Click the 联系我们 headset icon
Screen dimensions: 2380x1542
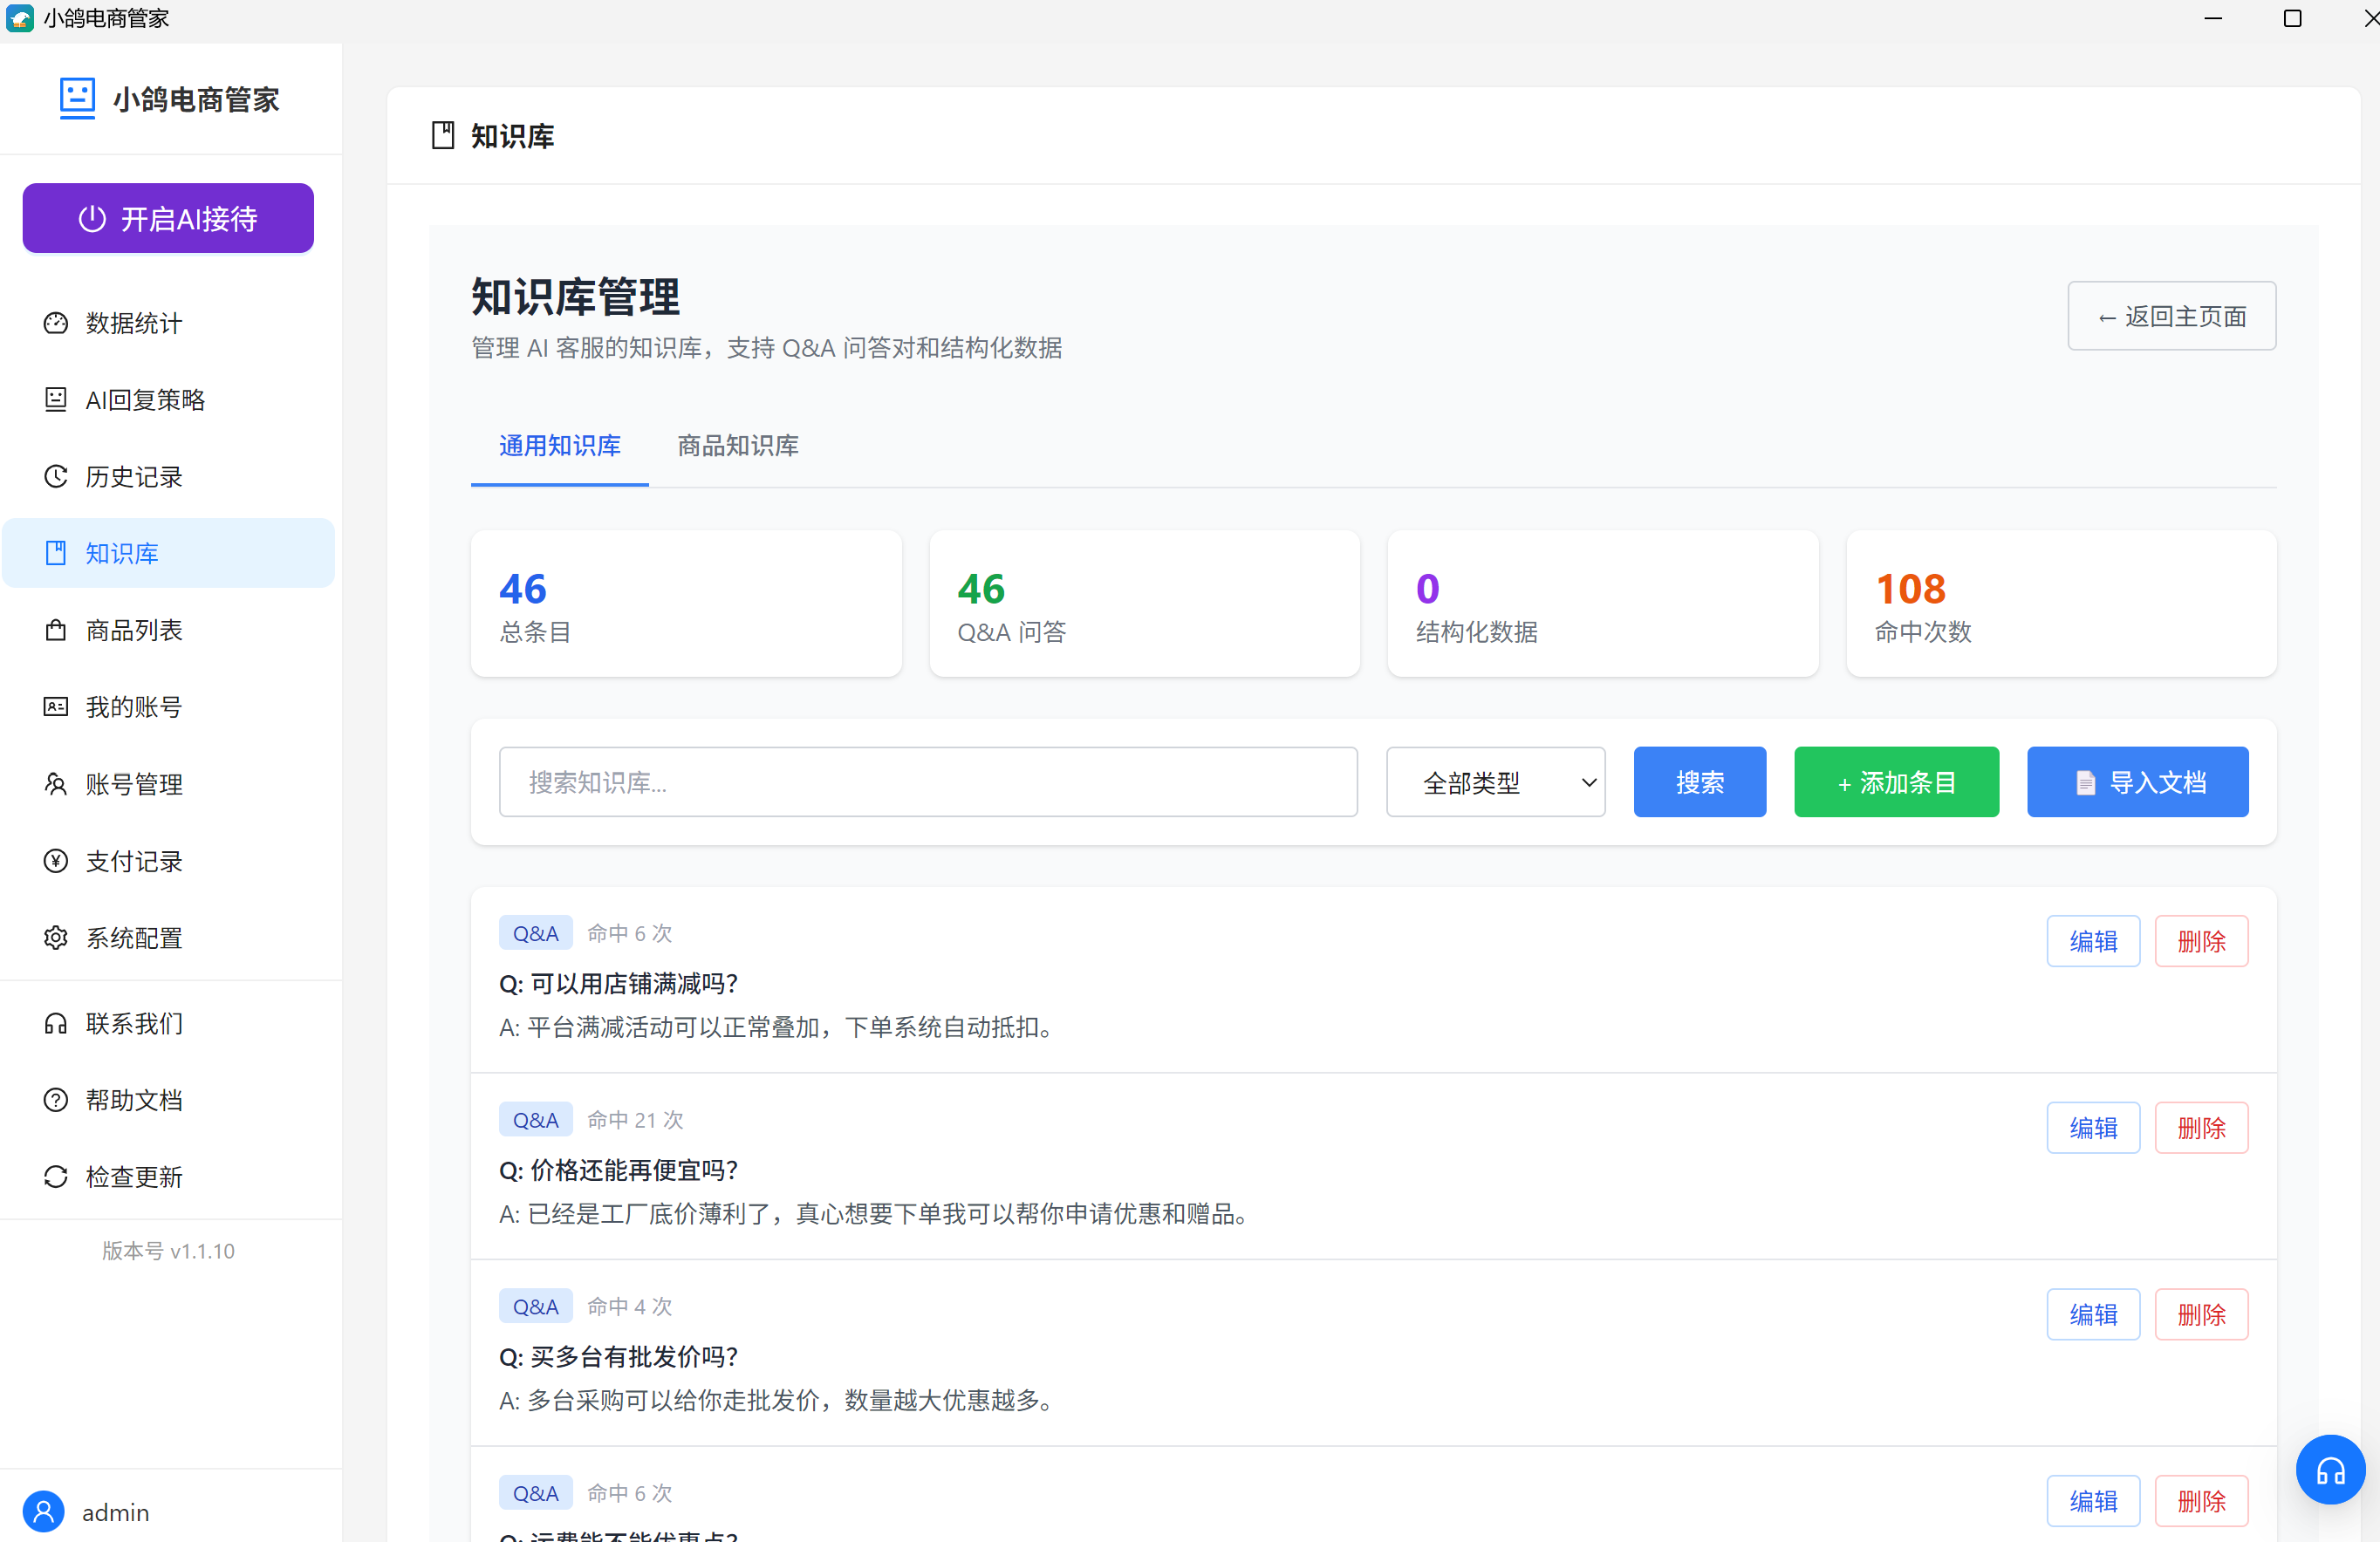[56, 1024]
